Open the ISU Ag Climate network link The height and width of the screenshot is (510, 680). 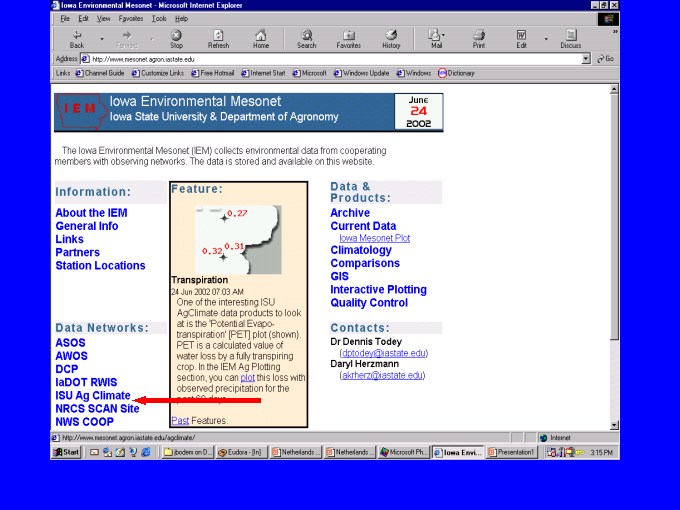pos(93,396)
